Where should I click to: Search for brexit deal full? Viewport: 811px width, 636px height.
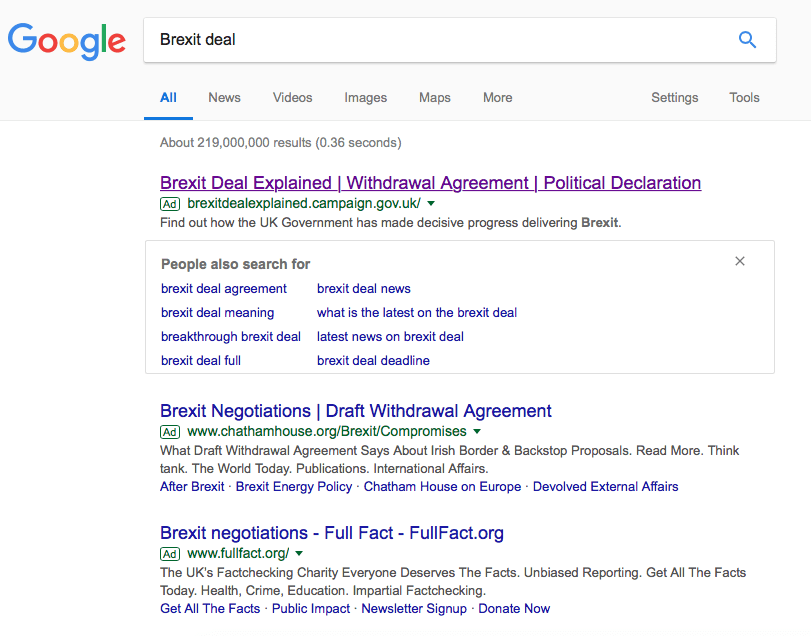pyautogui.click(x=201, y=360)
